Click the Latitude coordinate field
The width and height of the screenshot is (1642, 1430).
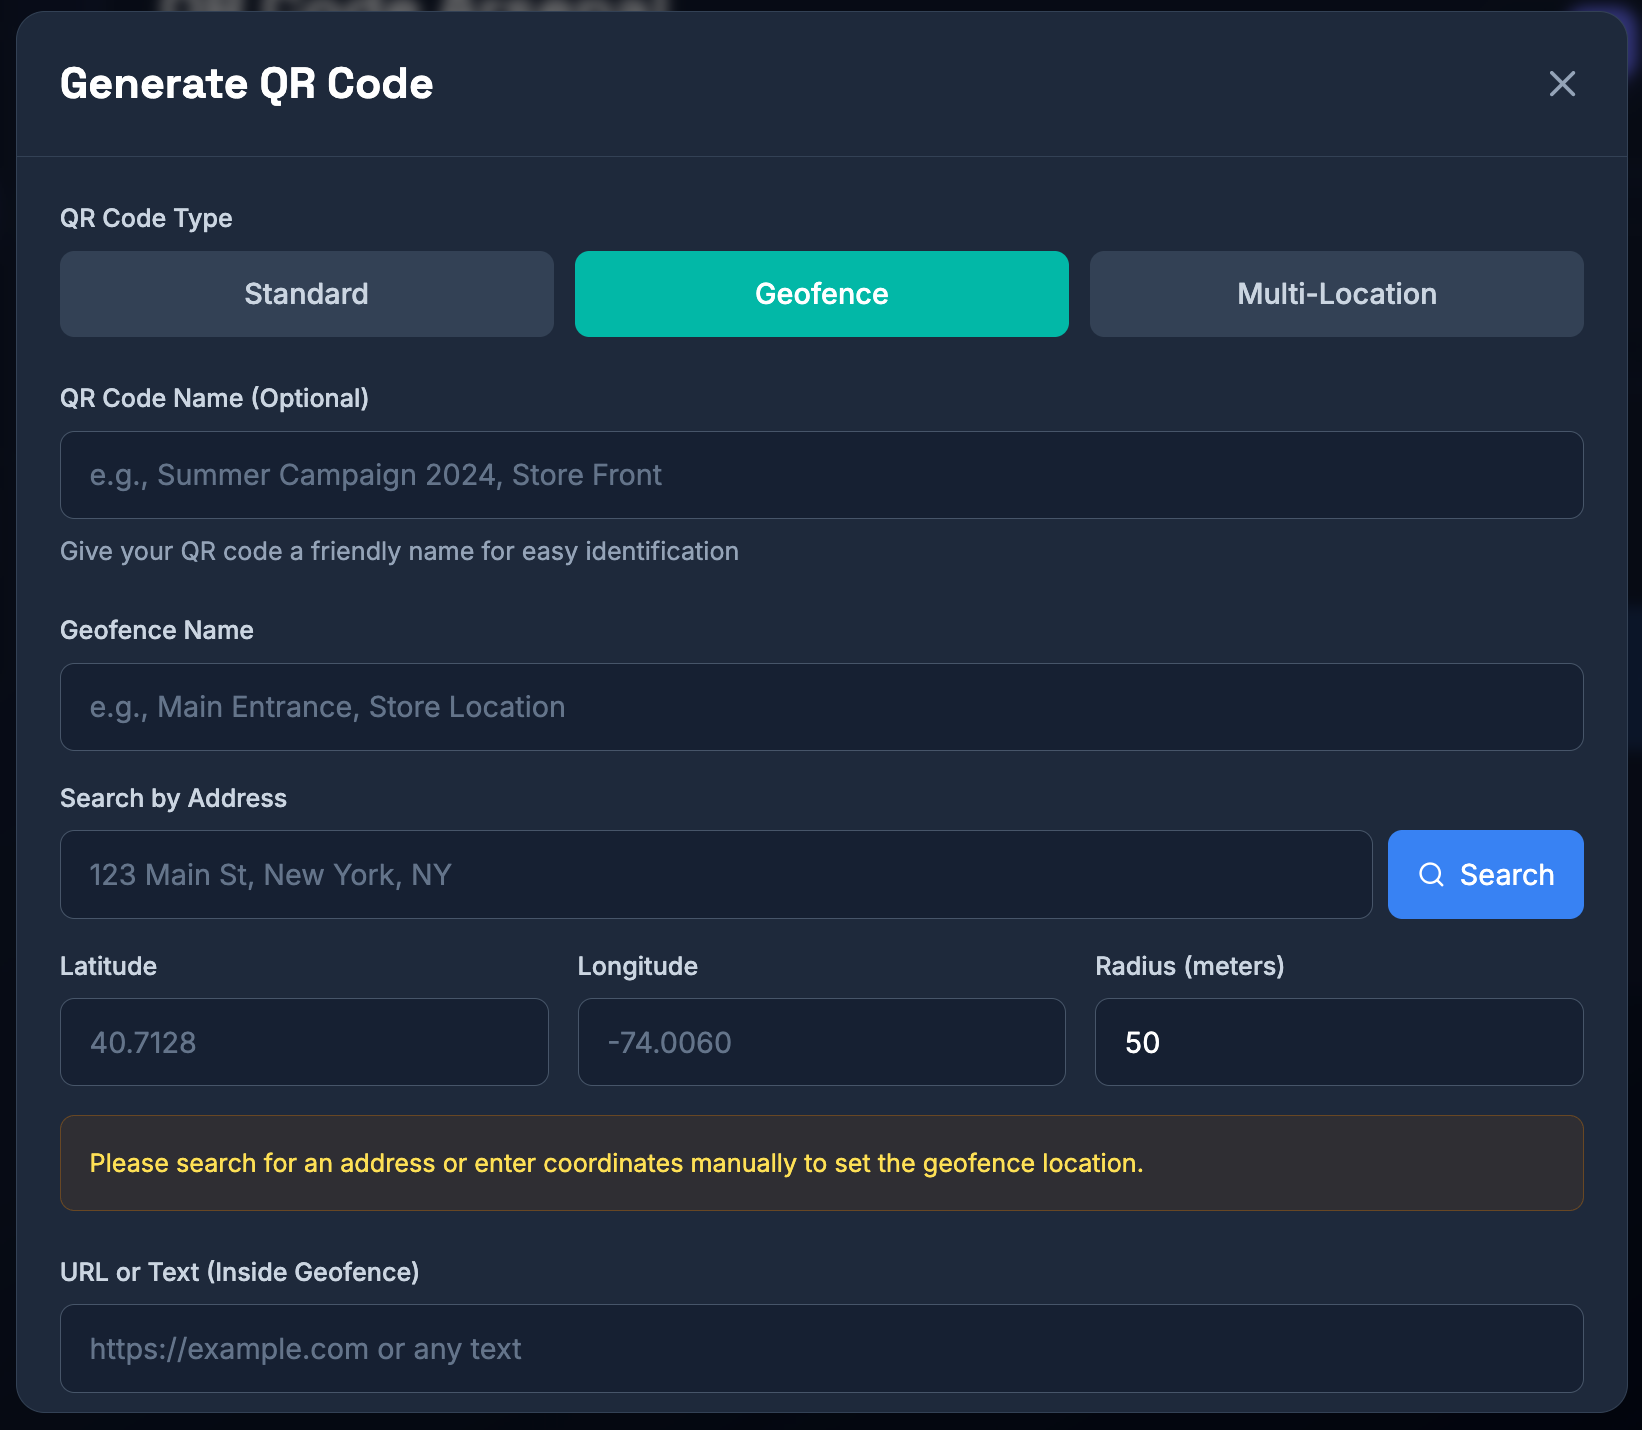tap(304, 1042)
